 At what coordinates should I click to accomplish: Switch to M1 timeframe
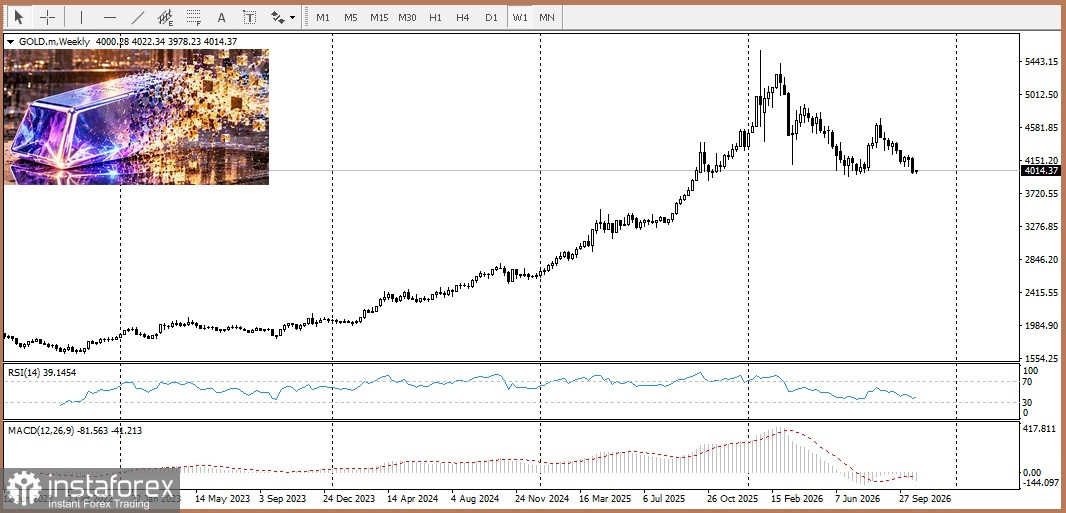click(323, 18)
